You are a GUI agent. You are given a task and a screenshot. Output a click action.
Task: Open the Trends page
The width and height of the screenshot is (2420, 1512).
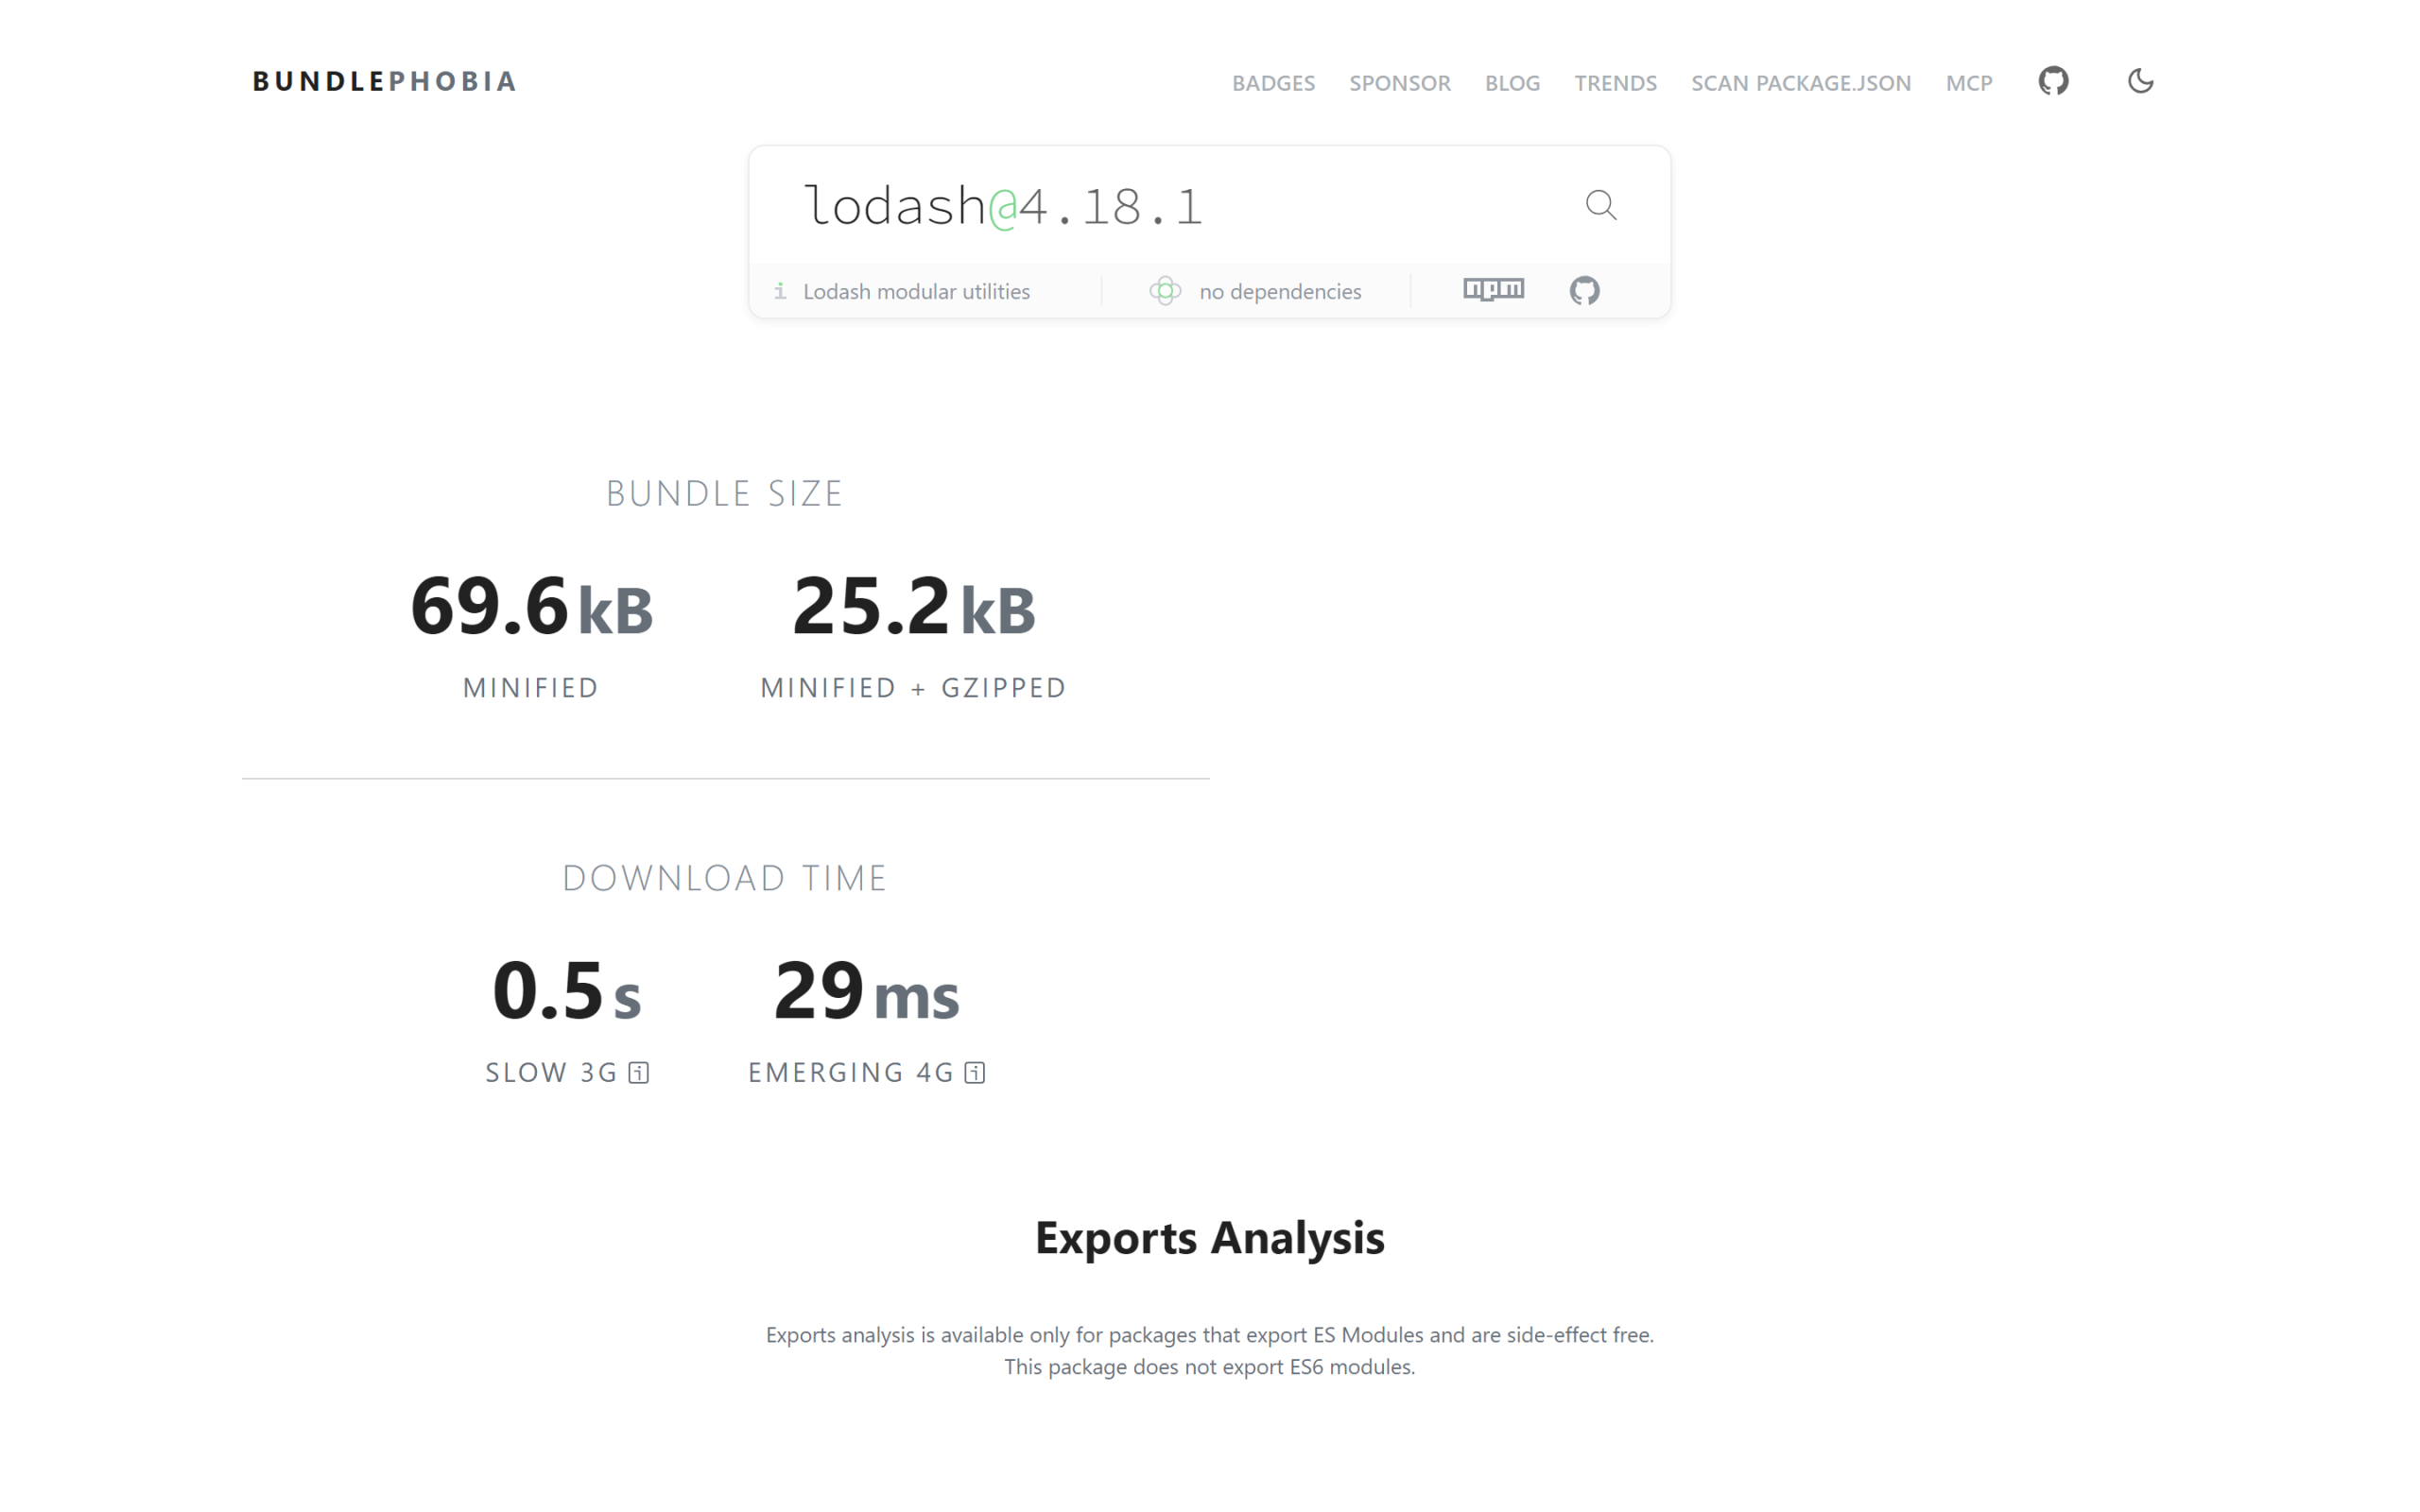tap(1615, 83)
